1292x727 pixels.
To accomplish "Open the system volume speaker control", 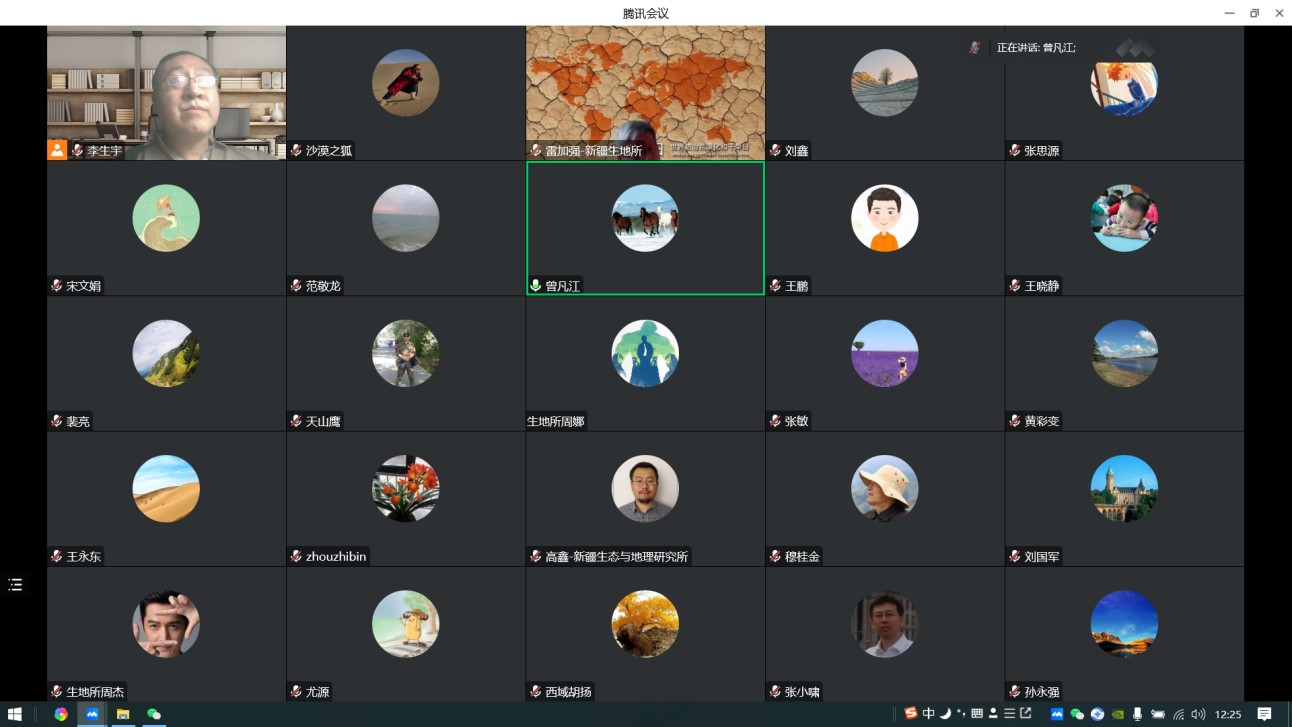I will point(1198,714).
